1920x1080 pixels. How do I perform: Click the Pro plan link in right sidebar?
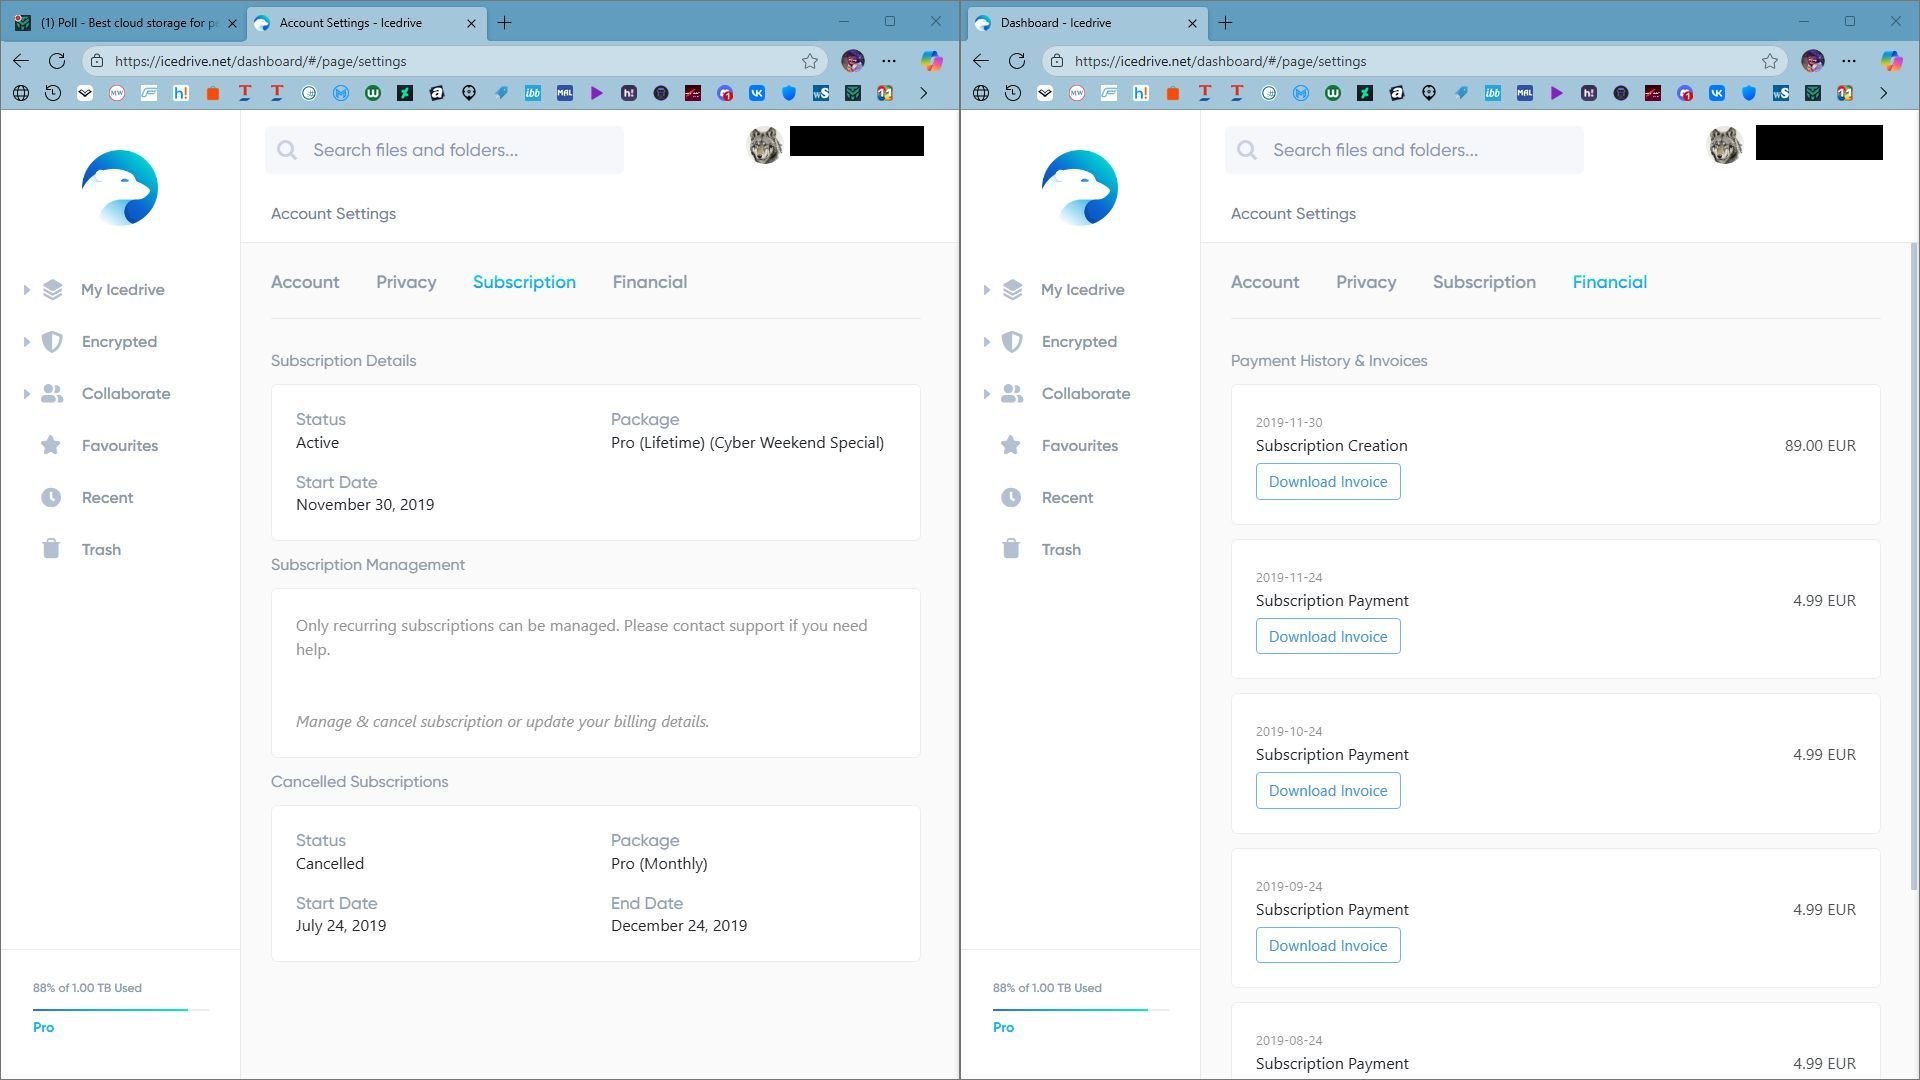(x=1003, y=1027)
